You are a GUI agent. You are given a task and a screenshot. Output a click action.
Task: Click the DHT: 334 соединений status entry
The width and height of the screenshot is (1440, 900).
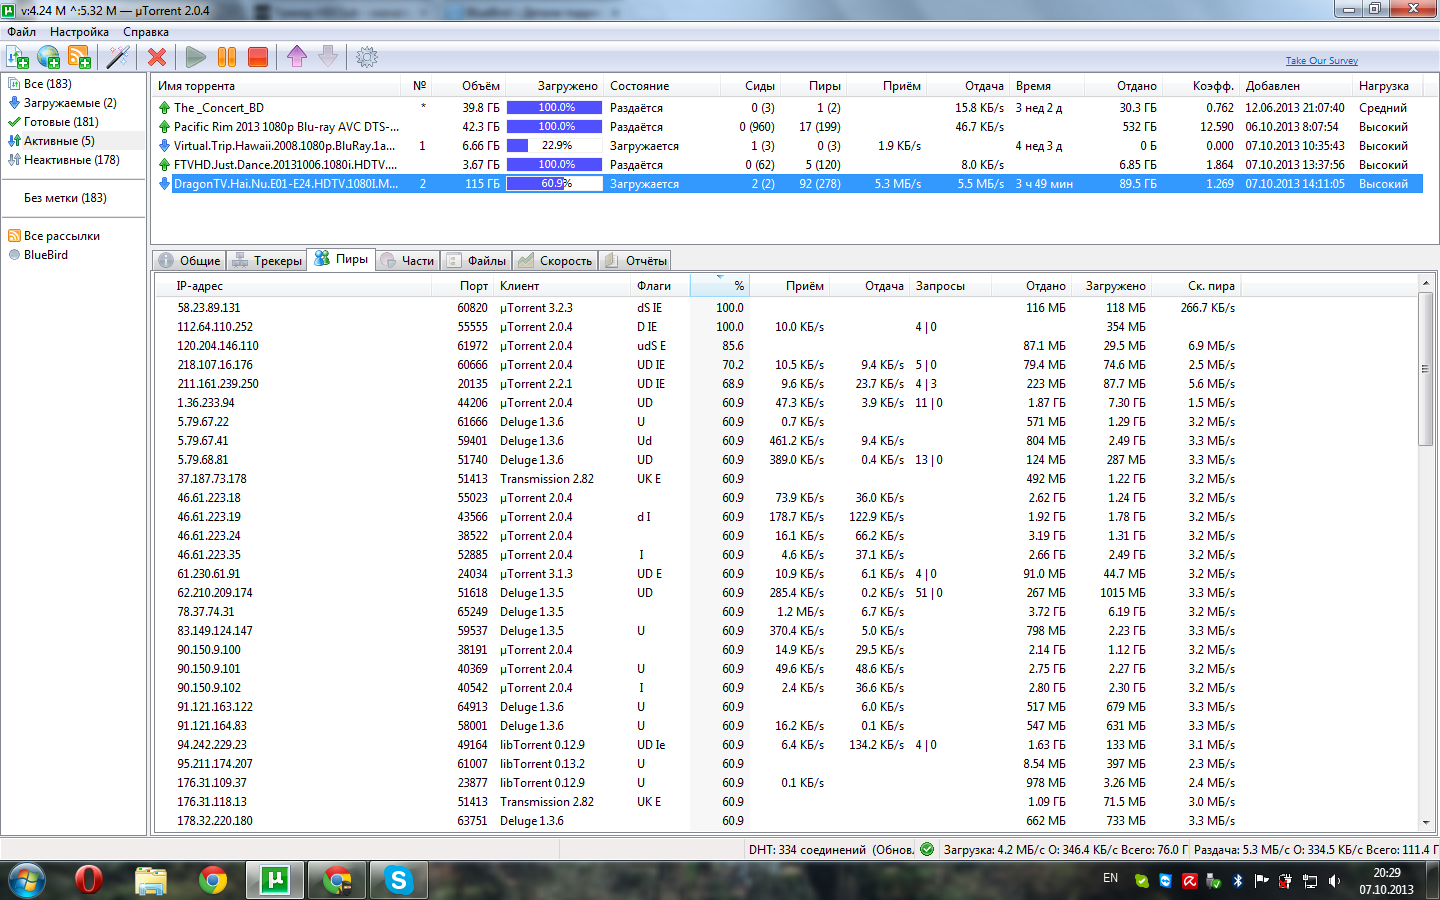point(831,850)
